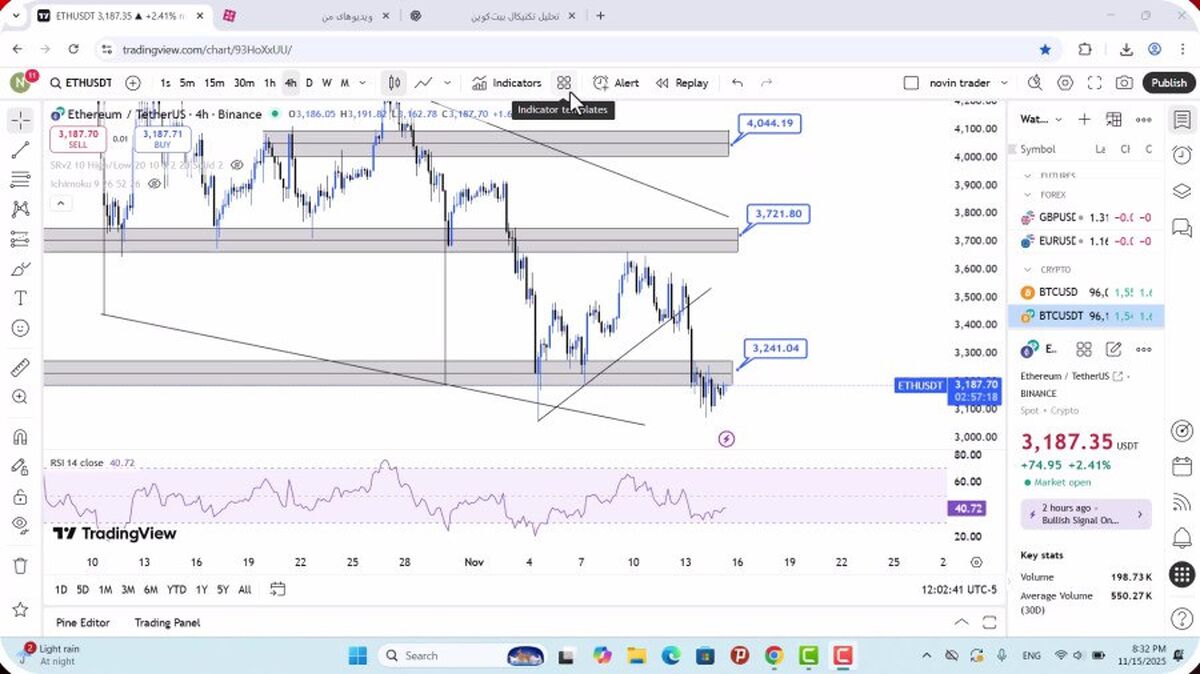Open quick search magnifier with lightning

[x=1035, y=83]
